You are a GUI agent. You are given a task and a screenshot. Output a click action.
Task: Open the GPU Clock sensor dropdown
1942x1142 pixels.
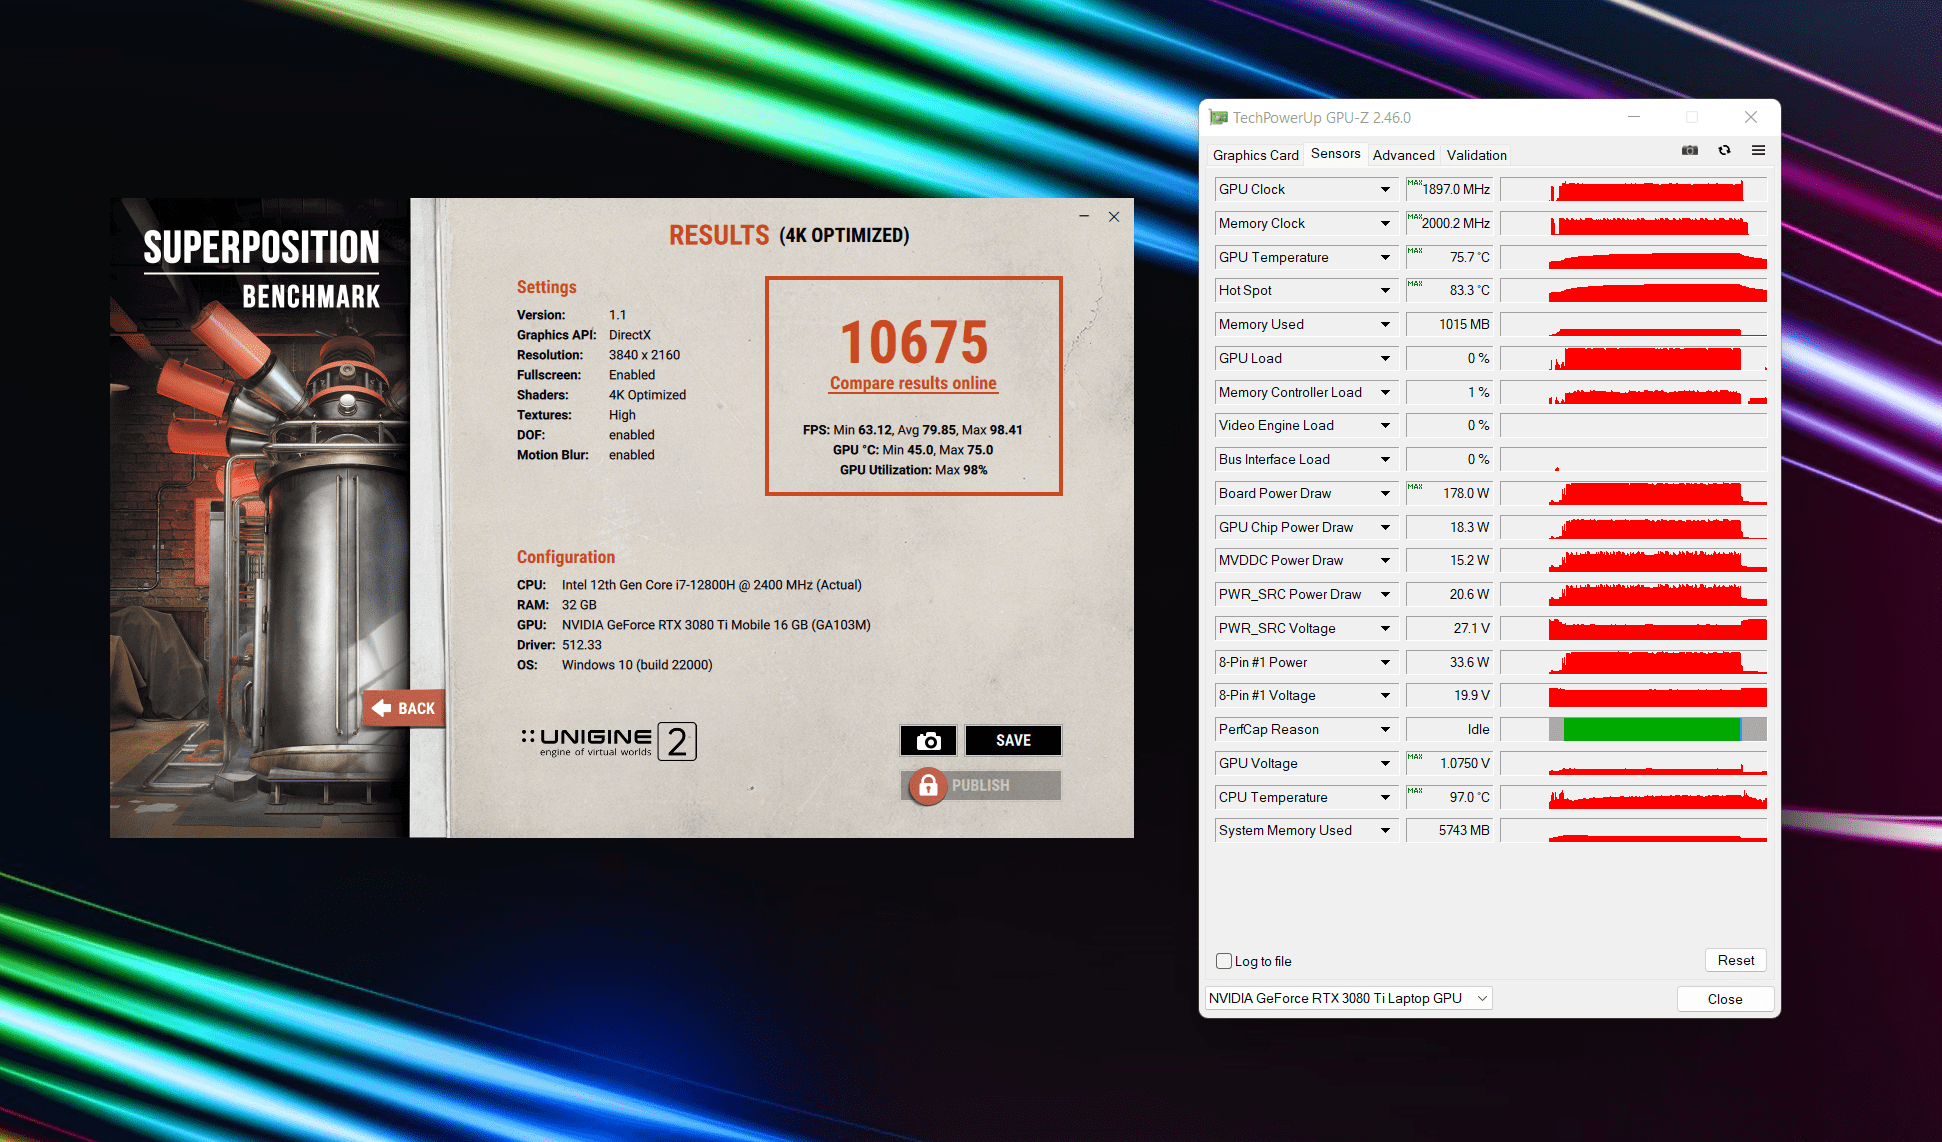coord(1385,189)
